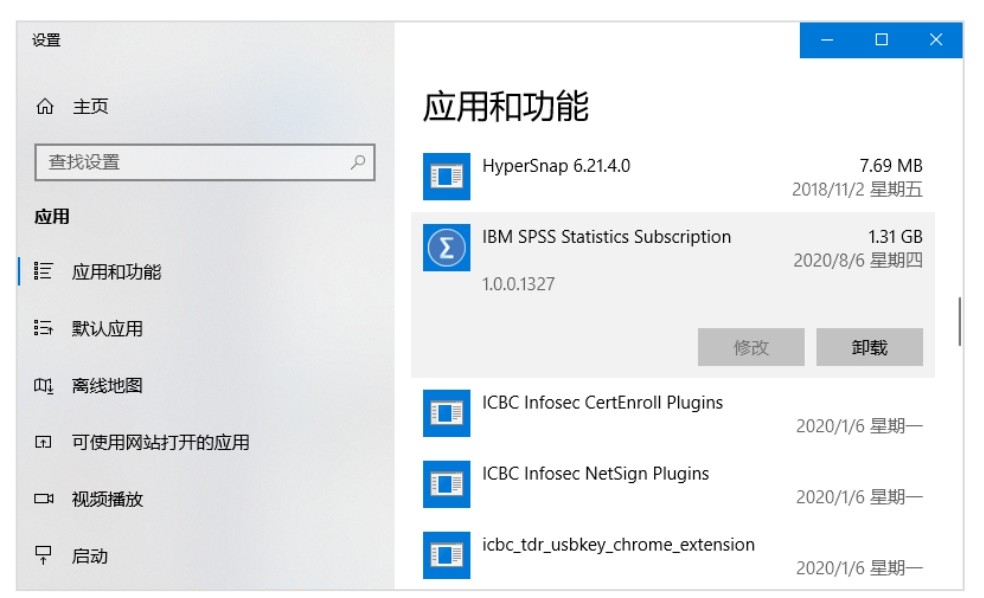Click the 卸载 uninstall button
Image resolution: width=984 pixels, height=598 pixels.
pos(869,347)
